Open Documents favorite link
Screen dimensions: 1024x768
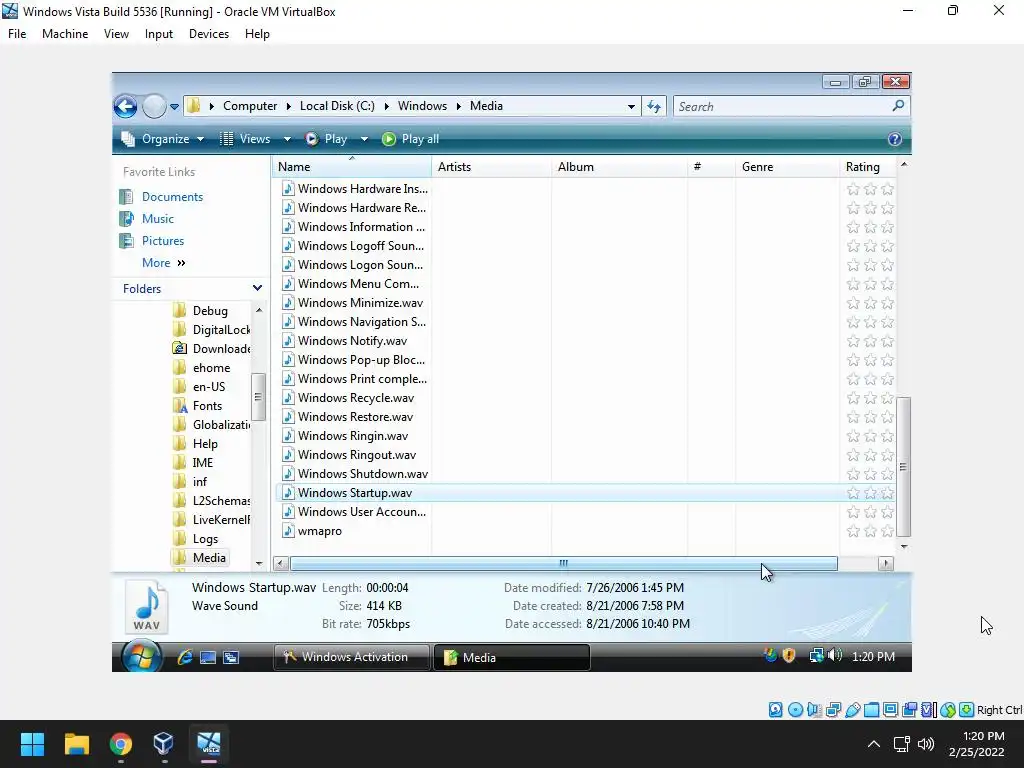click(x=172, y=197)
